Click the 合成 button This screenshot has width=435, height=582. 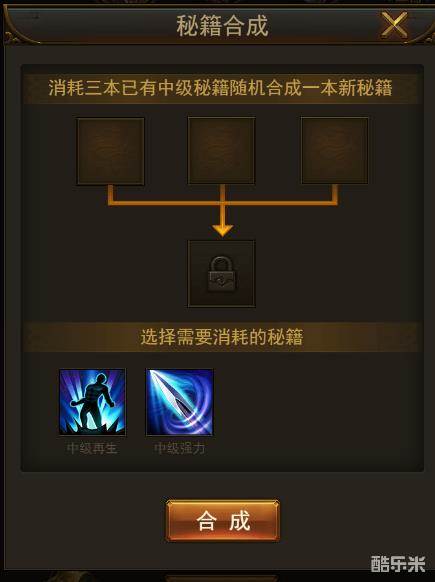(222, 521)
